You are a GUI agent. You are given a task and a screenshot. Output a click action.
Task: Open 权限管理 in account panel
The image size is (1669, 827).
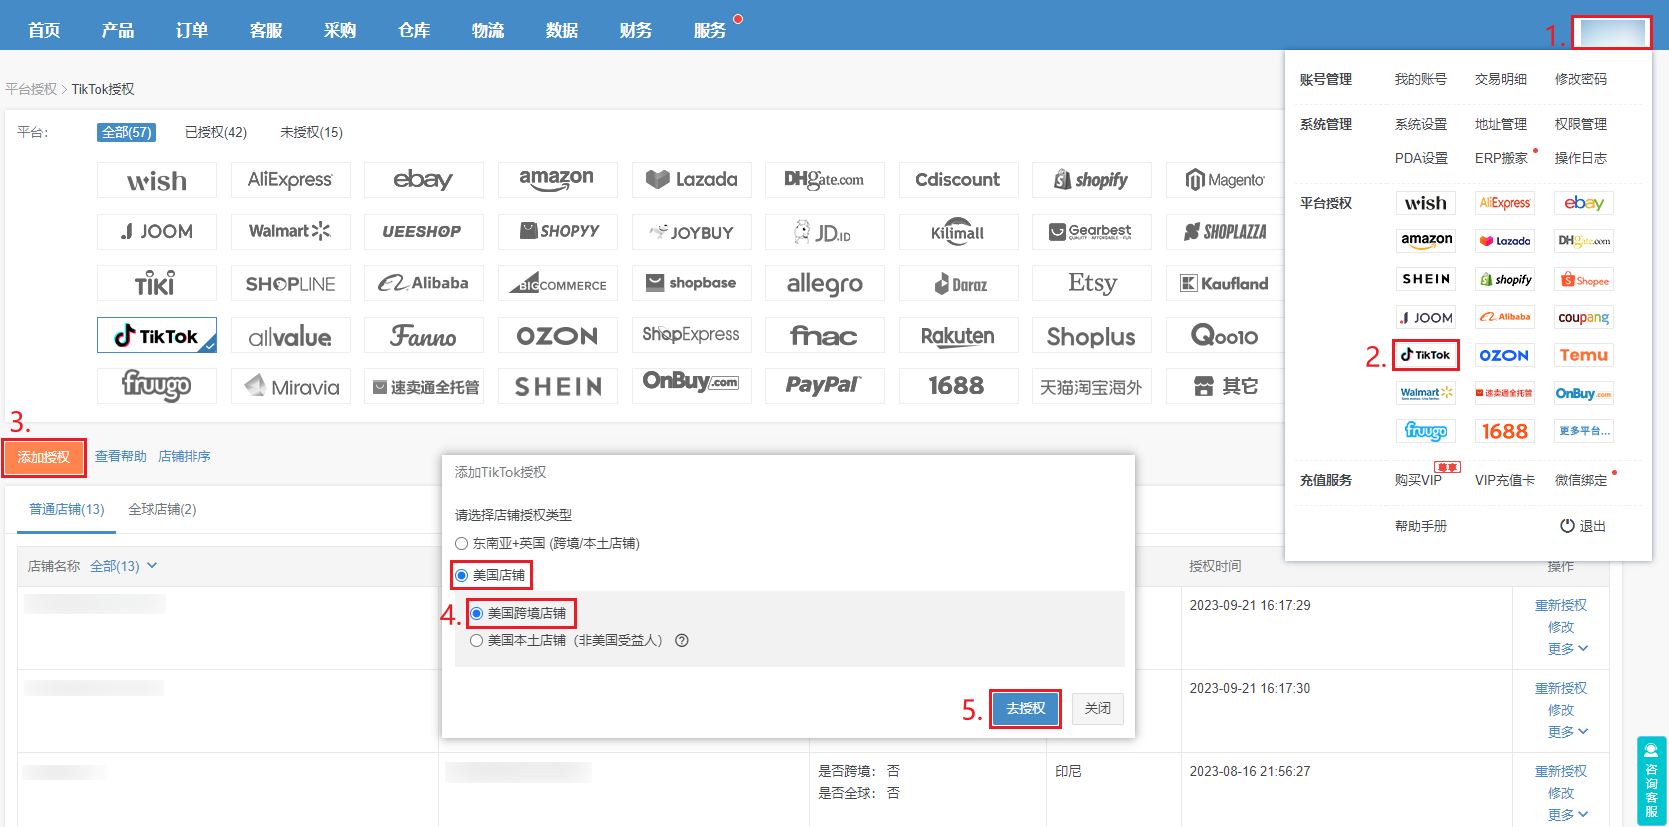coord(1581,124)
